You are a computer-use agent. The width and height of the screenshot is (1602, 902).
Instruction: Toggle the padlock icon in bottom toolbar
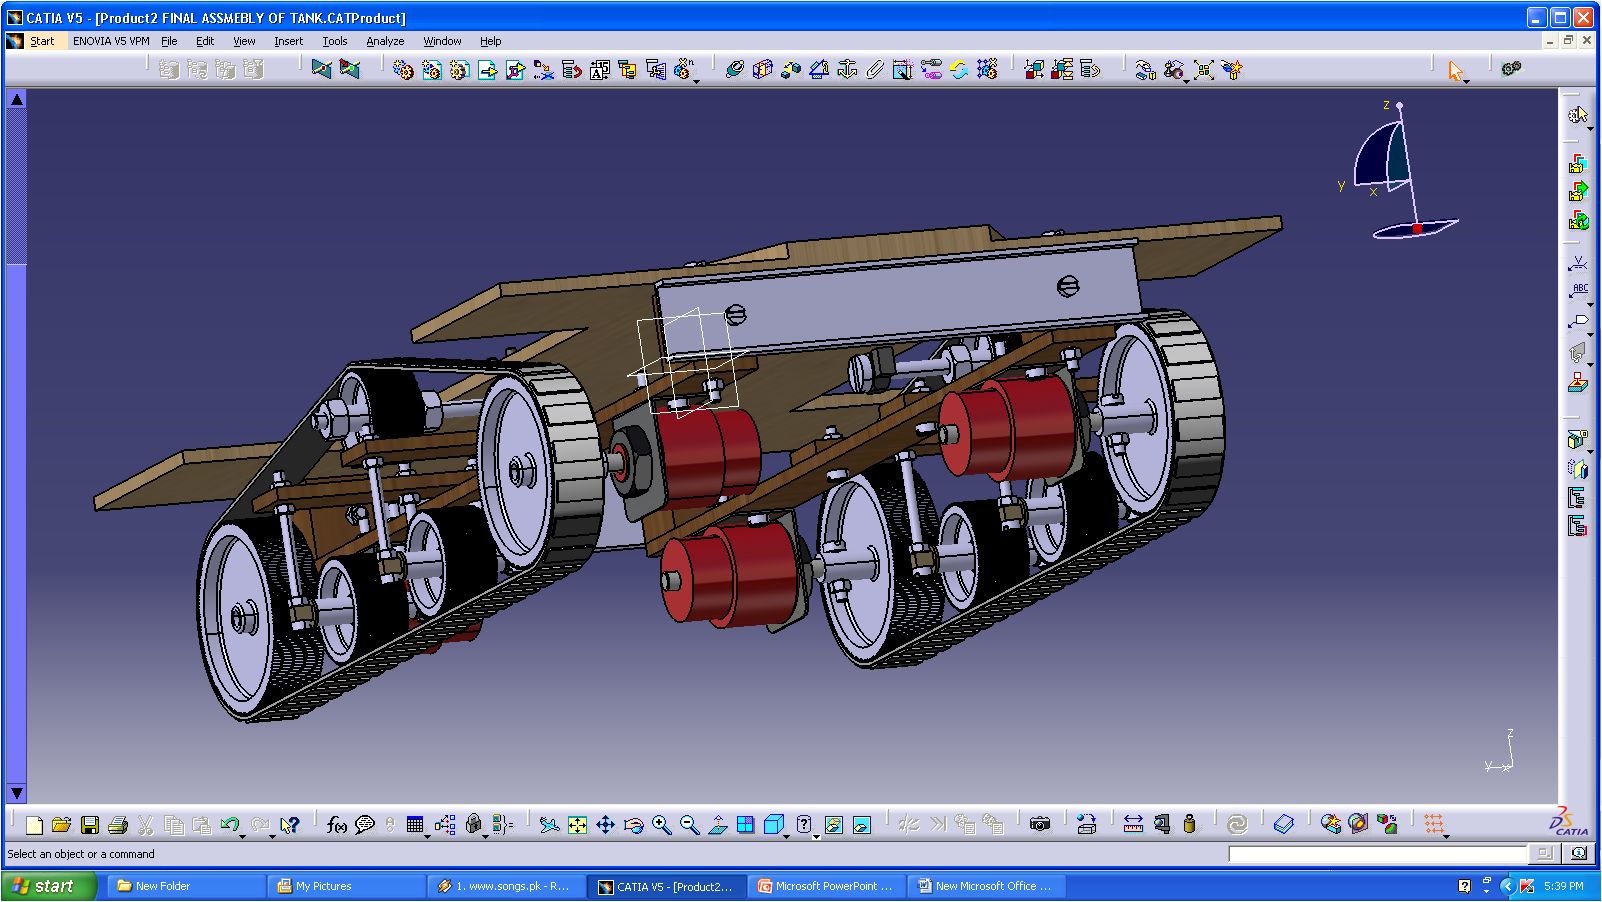tap(474, 825)
